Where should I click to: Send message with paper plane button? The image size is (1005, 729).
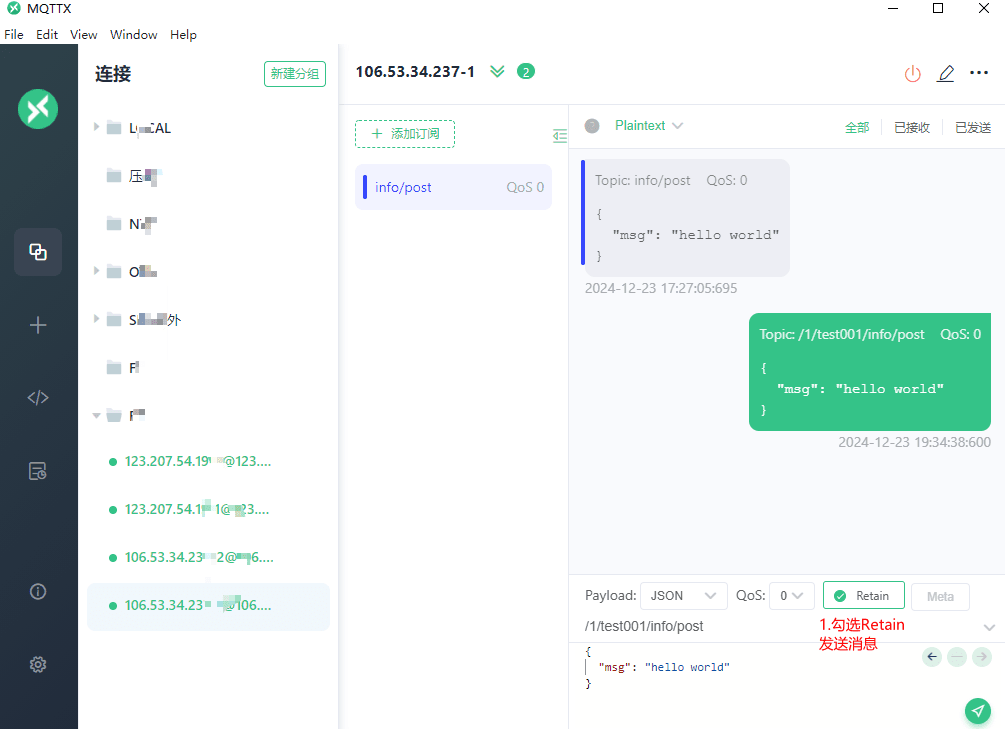tap(977, 710)
